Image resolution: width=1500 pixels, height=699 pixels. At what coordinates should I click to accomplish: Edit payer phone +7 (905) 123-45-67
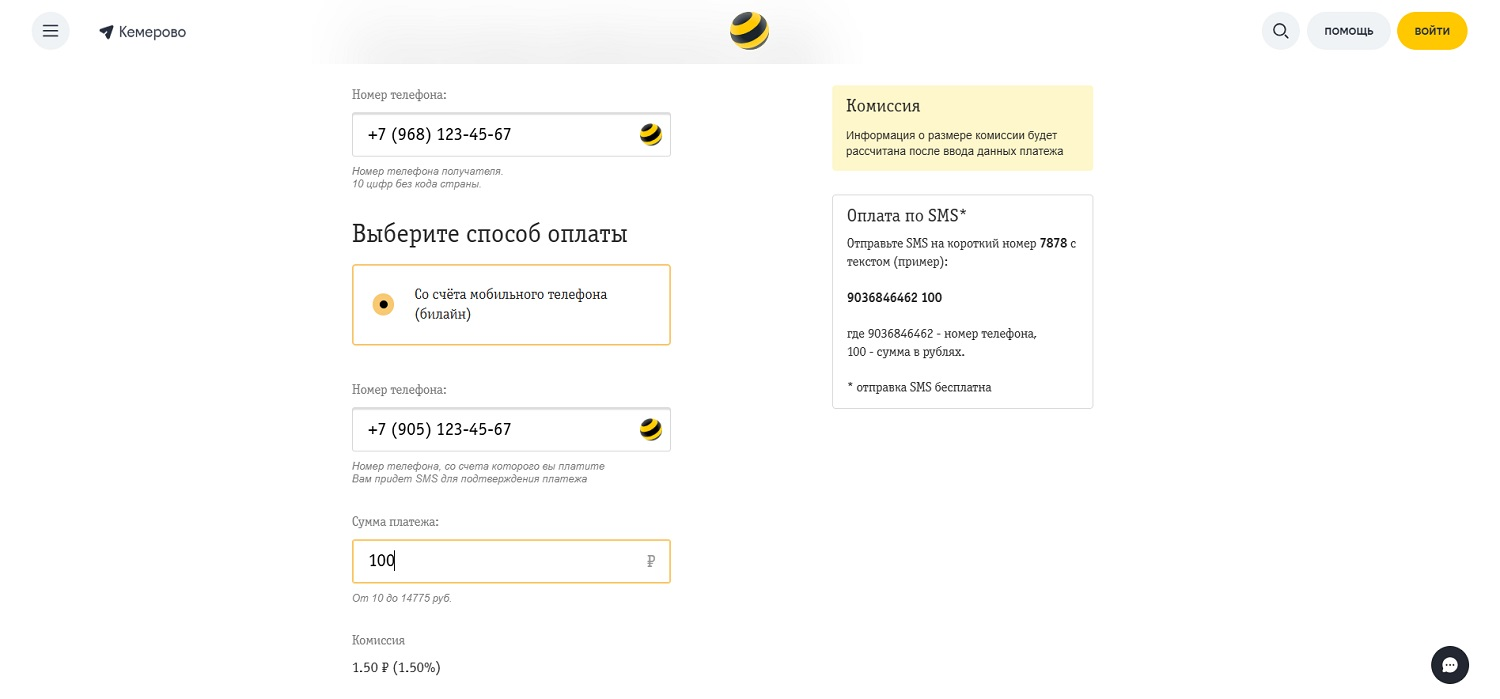(x=511, y=429)
